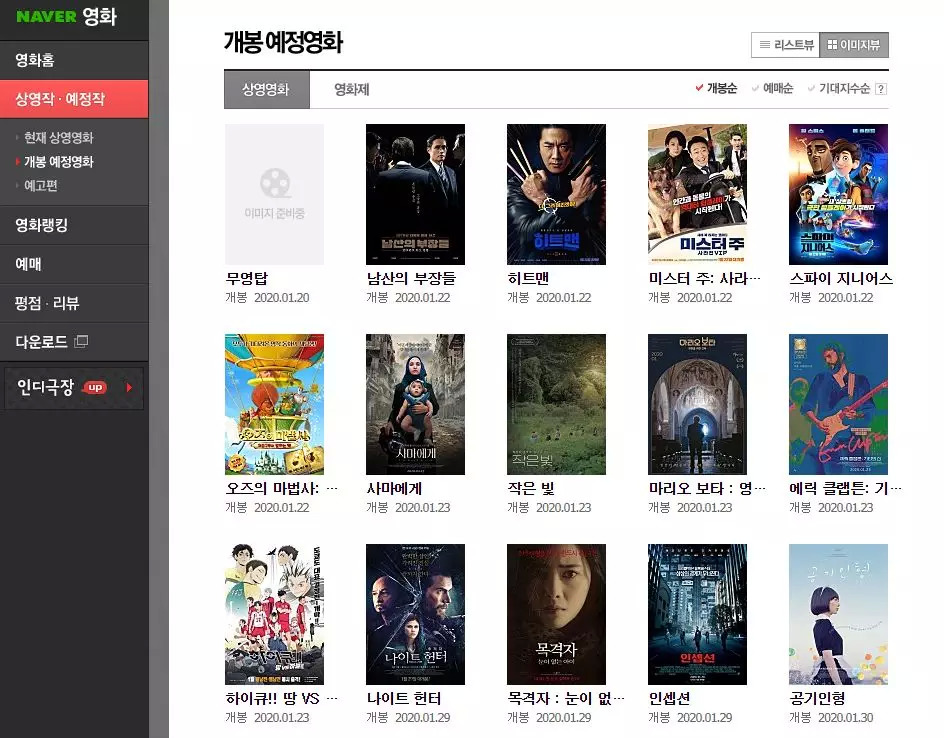Image resolution: width=944 pixels, height=738 pixels.
Task: Open the 남산의 부장들 title link
Action: [x=411, y=279]
